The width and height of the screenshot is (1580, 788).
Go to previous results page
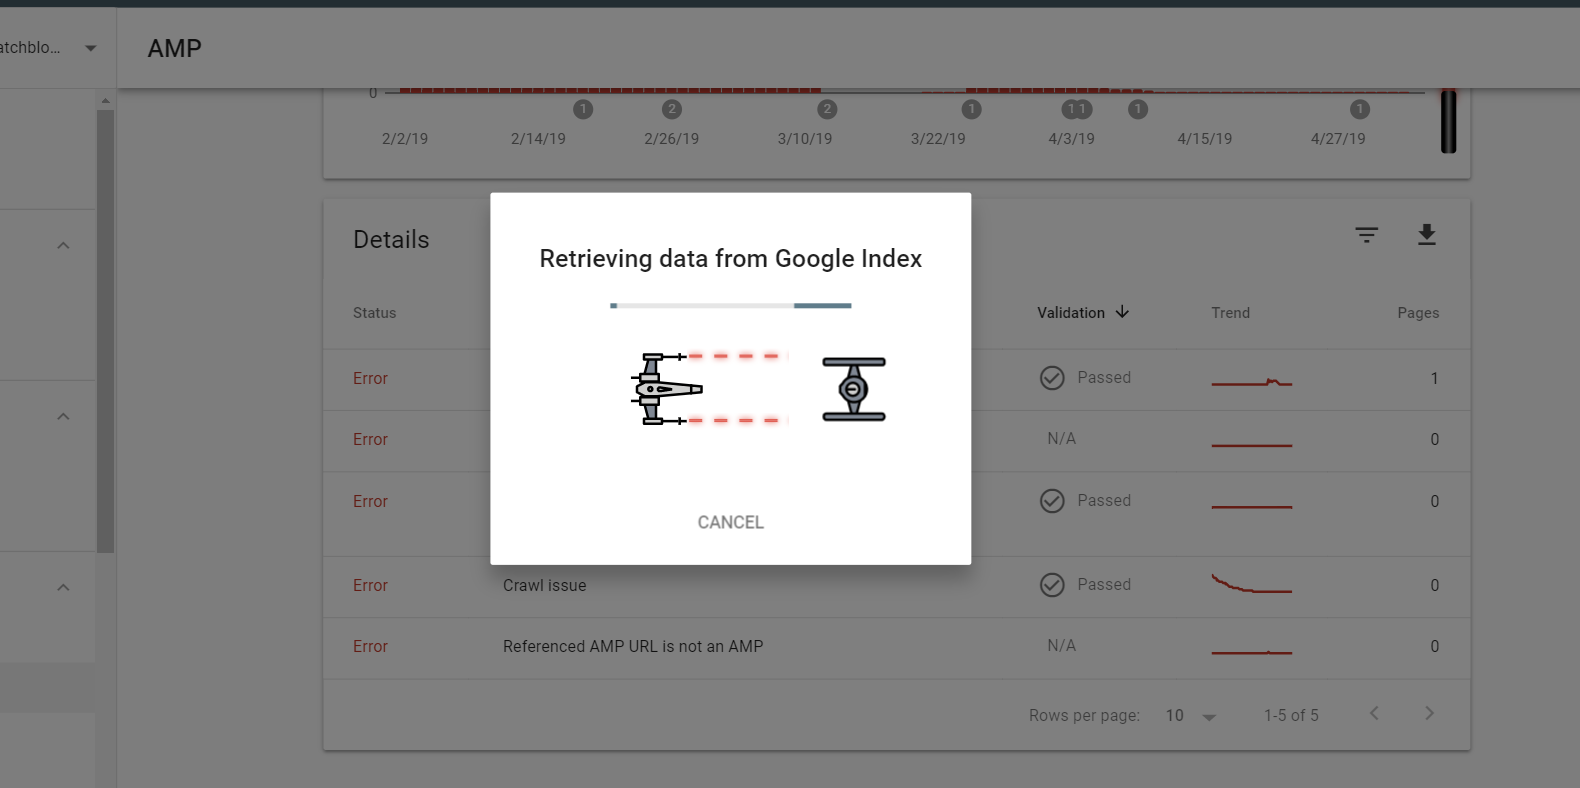(1374, 713)
